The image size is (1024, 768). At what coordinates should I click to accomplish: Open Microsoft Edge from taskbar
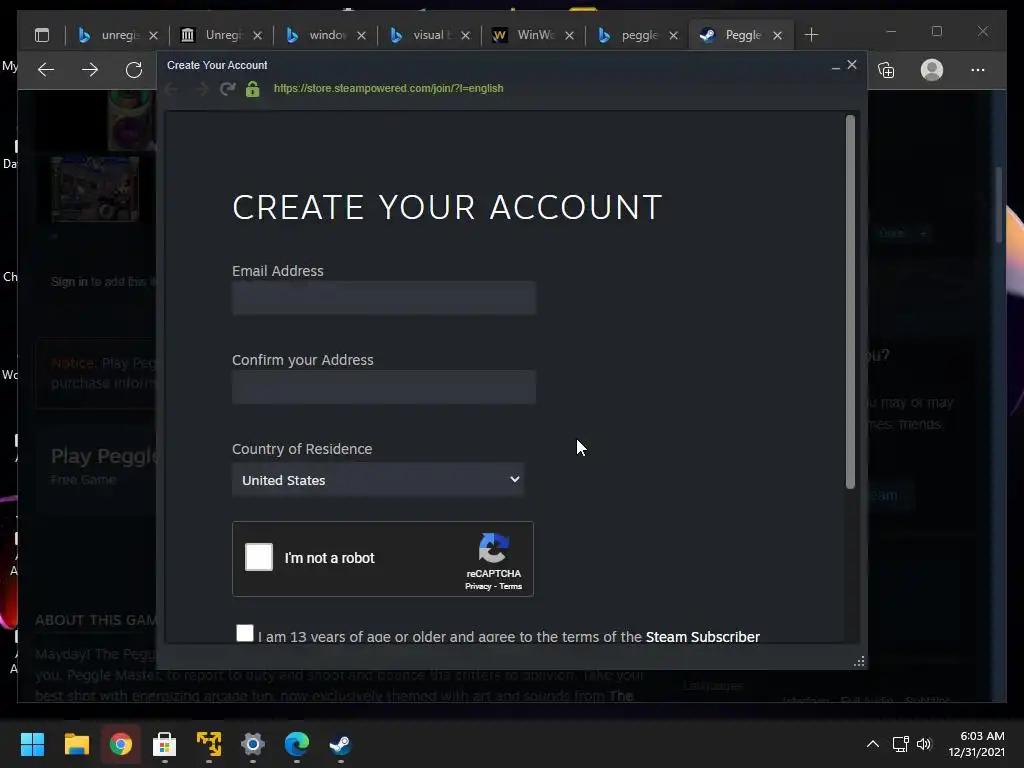coord(296,744)
